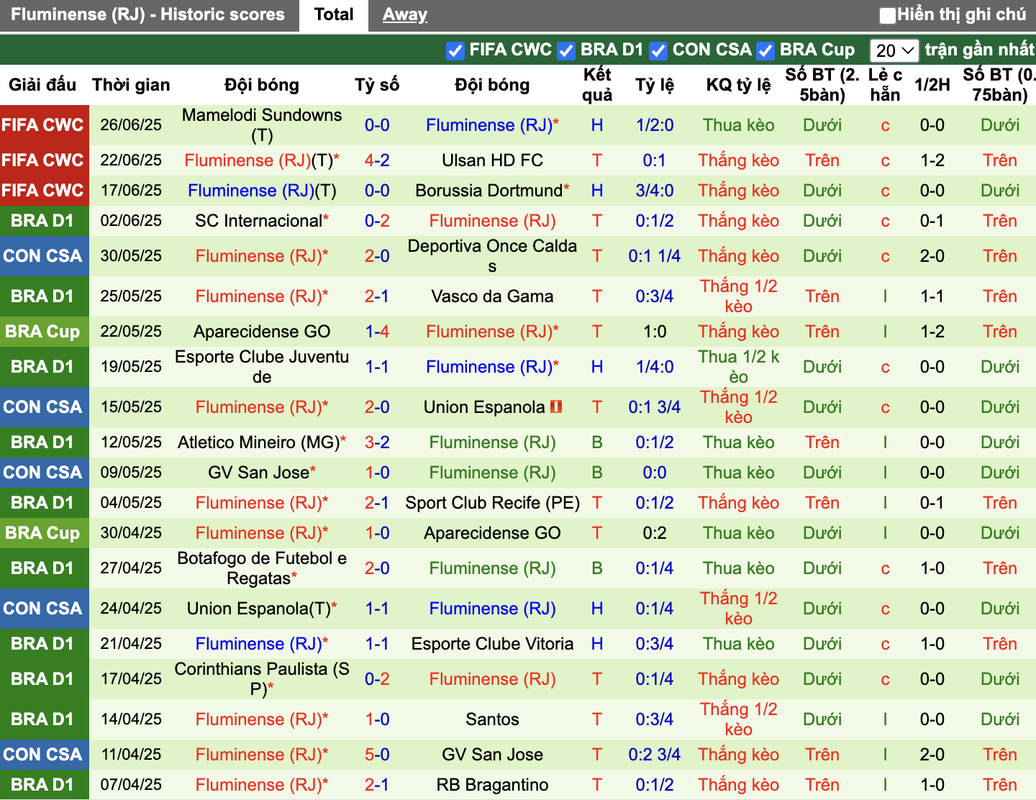Image resolution: width=1036 pixels, height=800 pixels.
Task: Click the date 19/05/25
Action: [x=131, y=367]
